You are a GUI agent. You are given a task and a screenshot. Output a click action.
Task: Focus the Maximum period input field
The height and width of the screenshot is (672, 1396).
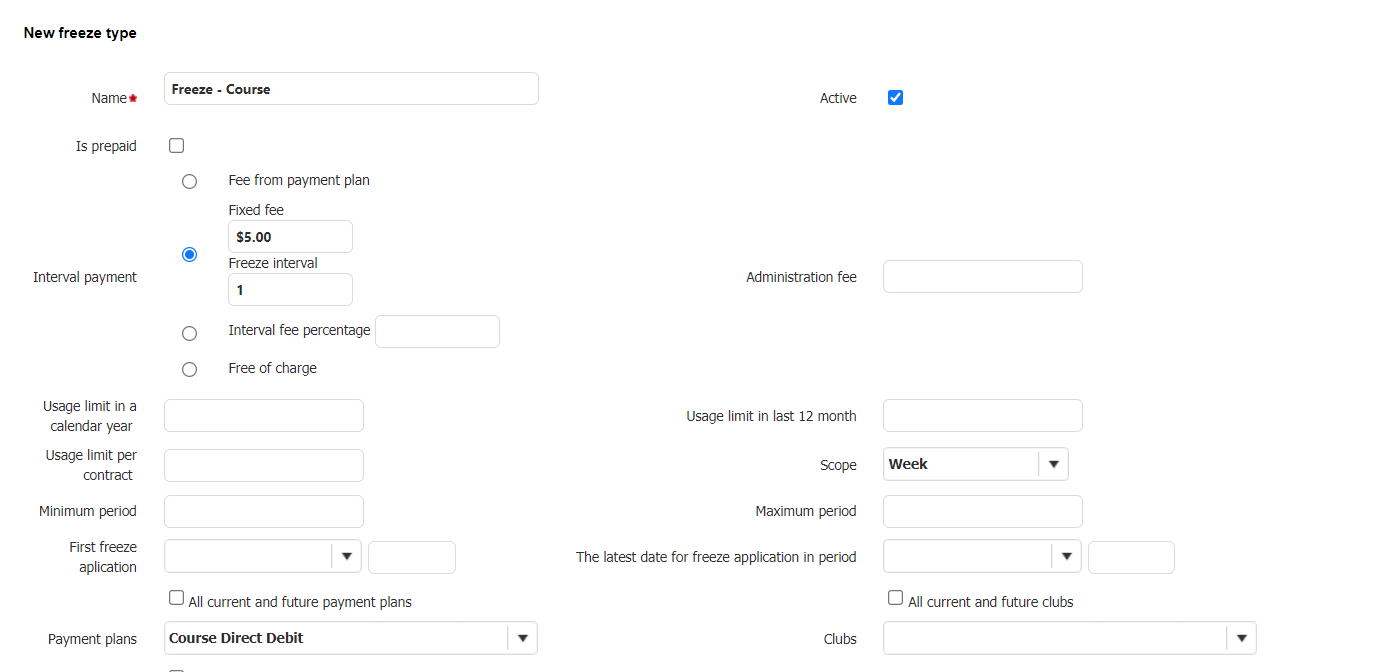click(x=982, y=511)
